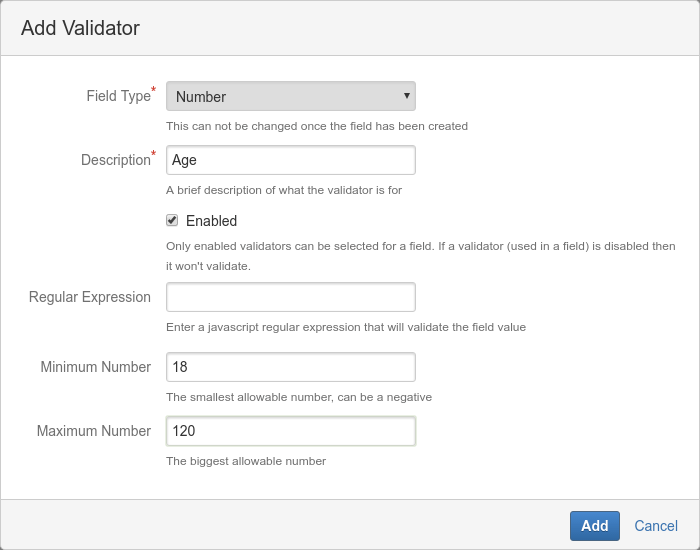The image size is (700, 550).
Task: Click the Add Validator dialog title
Action: click(80, 28)
